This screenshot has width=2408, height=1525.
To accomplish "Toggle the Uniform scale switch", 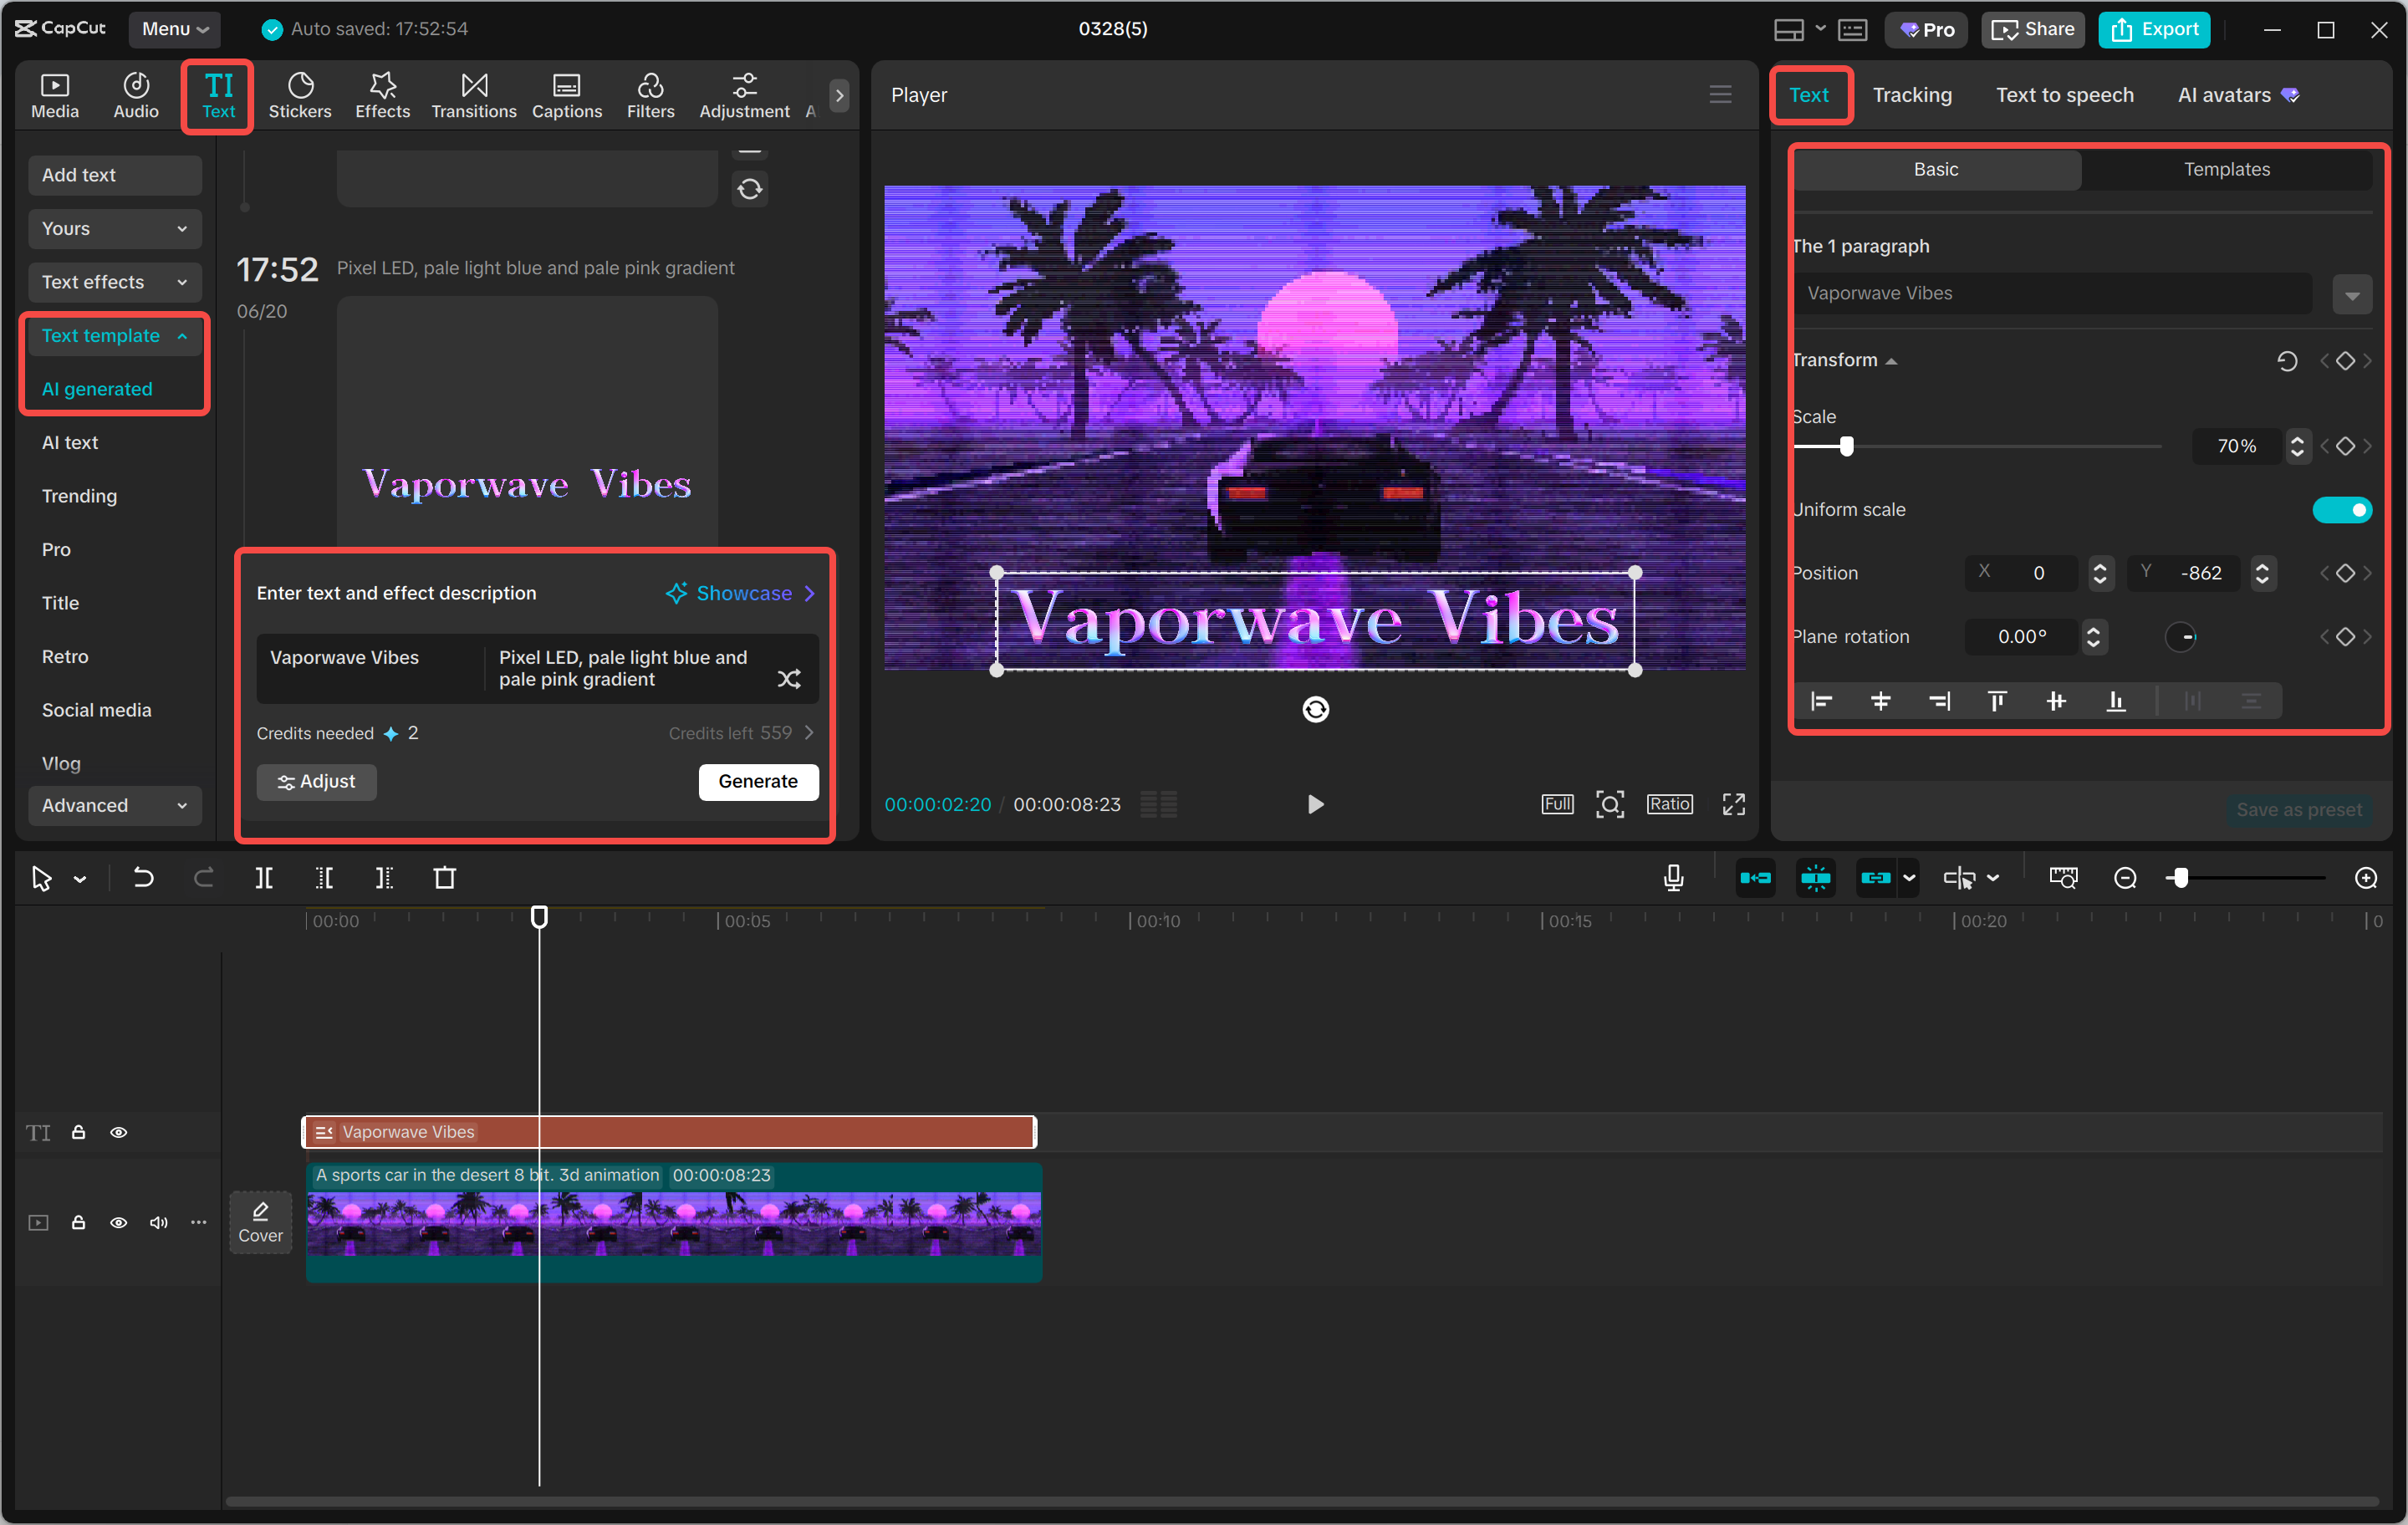I will tap(2341, 510).
